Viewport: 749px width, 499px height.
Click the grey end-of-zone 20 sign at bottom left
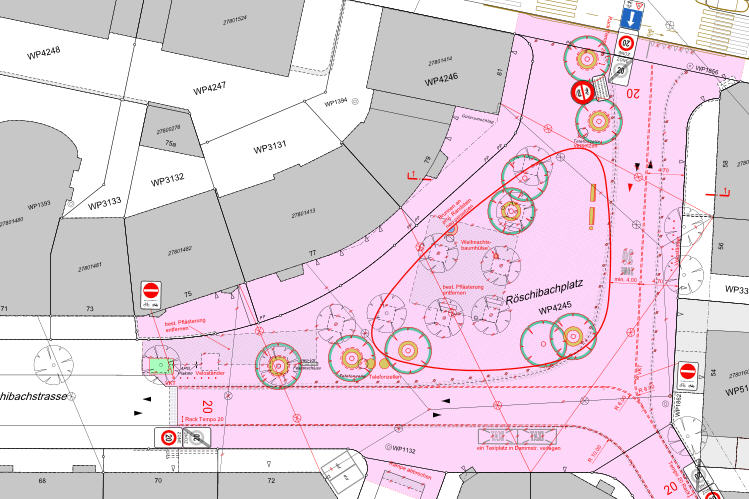point(197,437)
